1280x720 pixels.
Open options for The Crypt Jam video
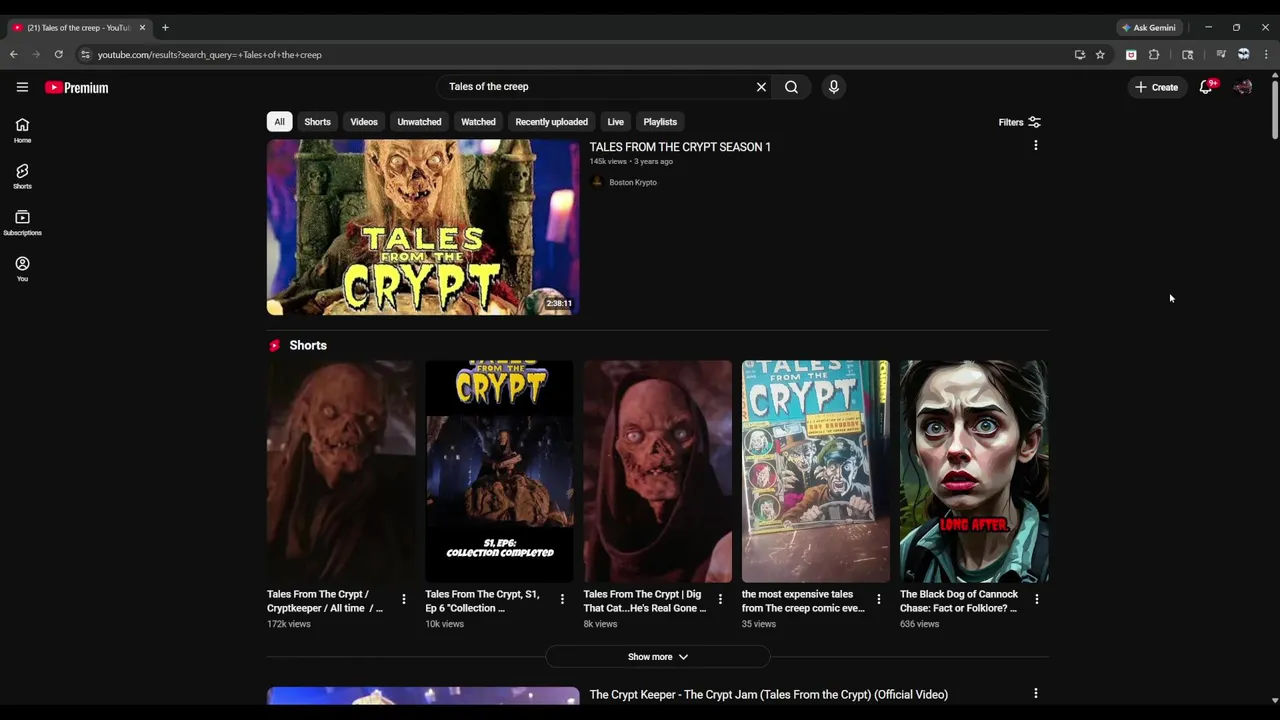[1035, 693]
